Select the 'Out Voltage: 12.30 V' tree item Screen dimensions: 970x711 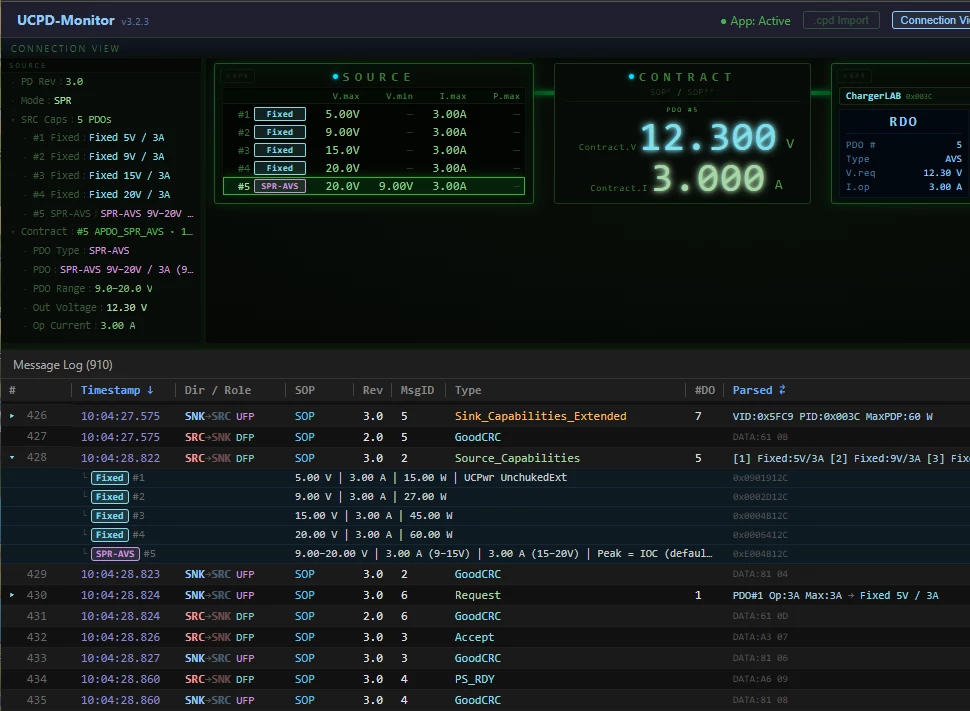point(90,308)
